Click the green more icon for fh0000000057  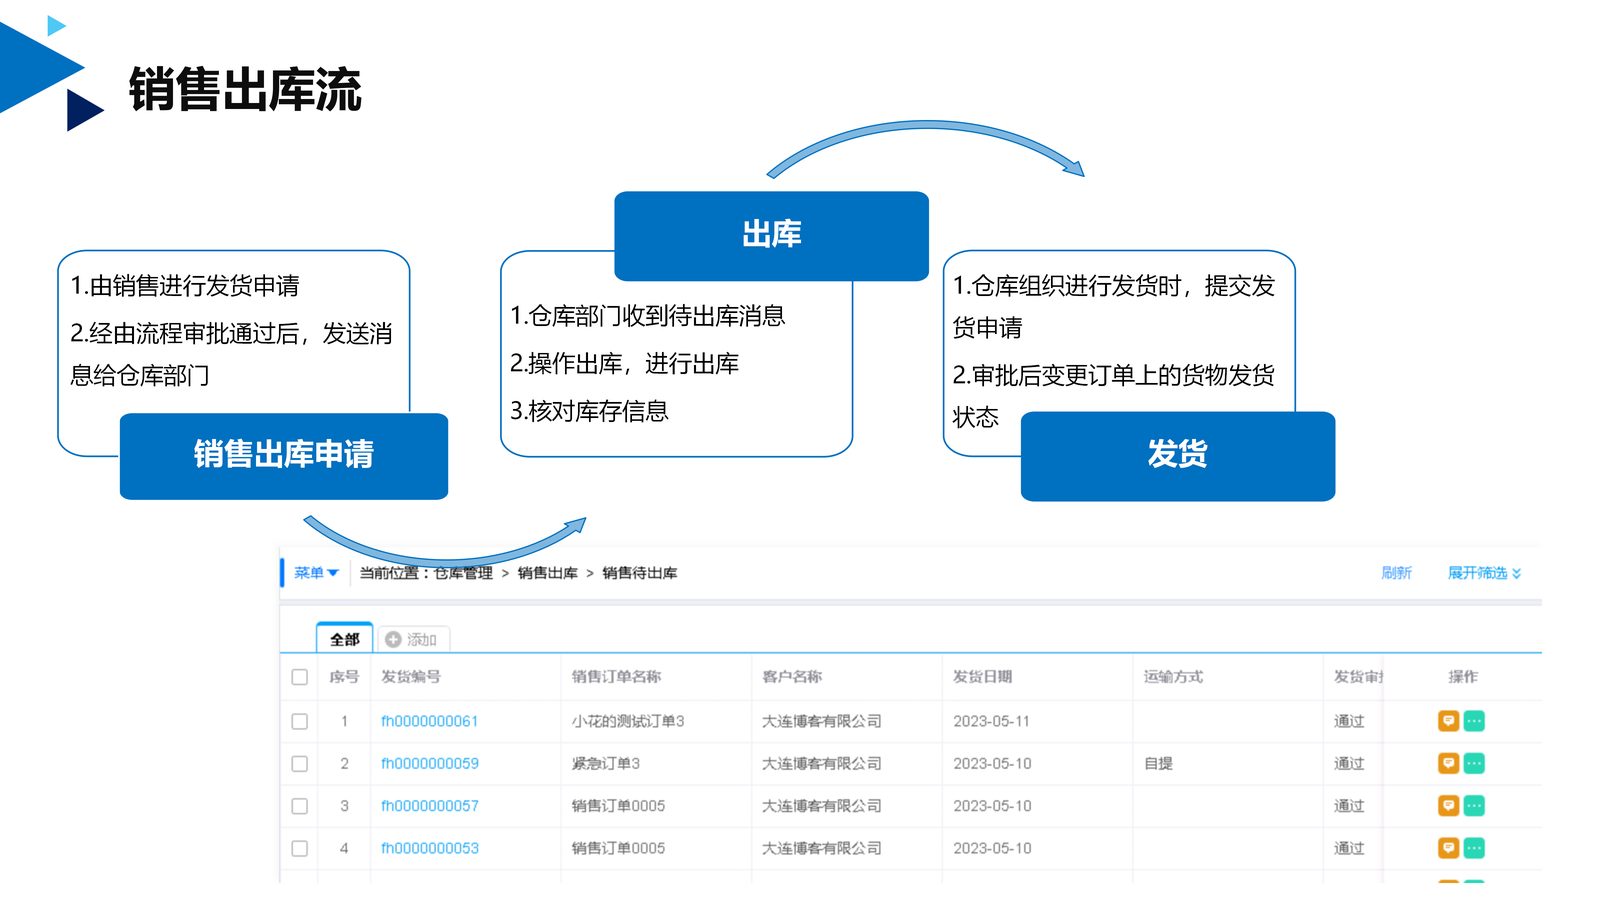coord(1474,805)
